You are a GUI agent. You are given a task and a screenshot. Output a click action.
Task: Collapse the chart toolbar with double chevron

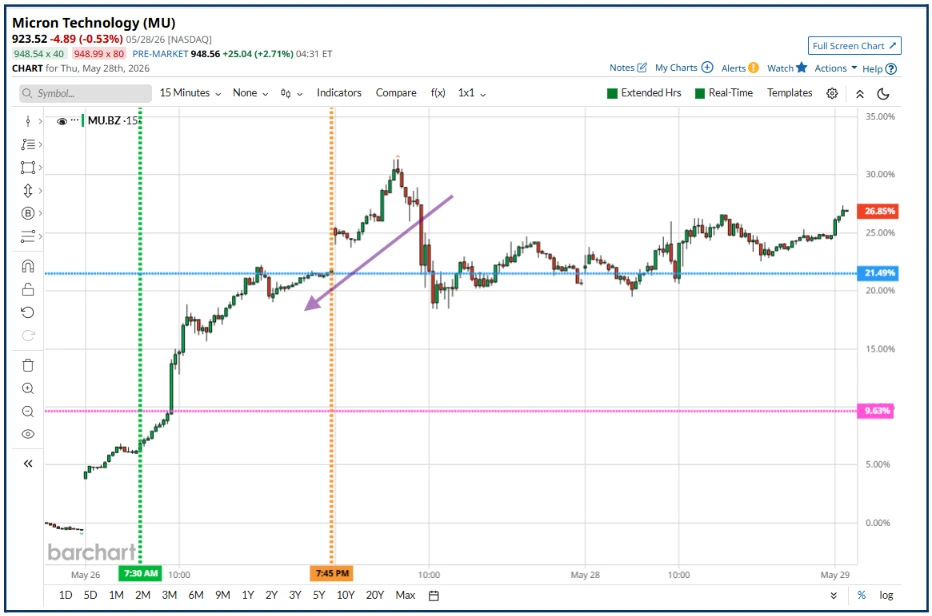(x=859, y=94)
